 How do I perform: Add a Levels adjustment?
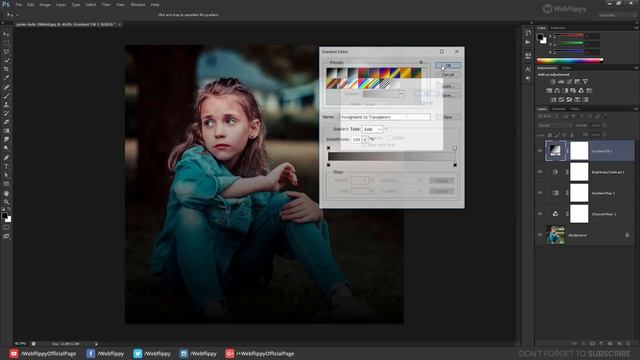point(561,82)
